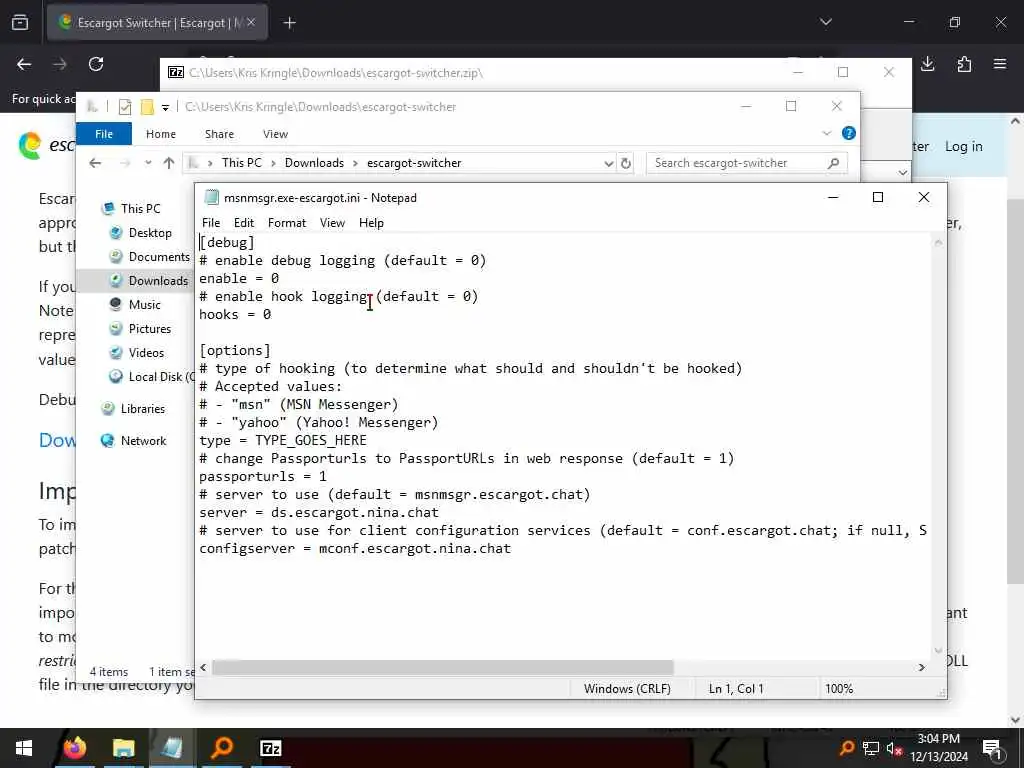
Task: Click Firefox's back arrow button
Action: tap(24, 64)
